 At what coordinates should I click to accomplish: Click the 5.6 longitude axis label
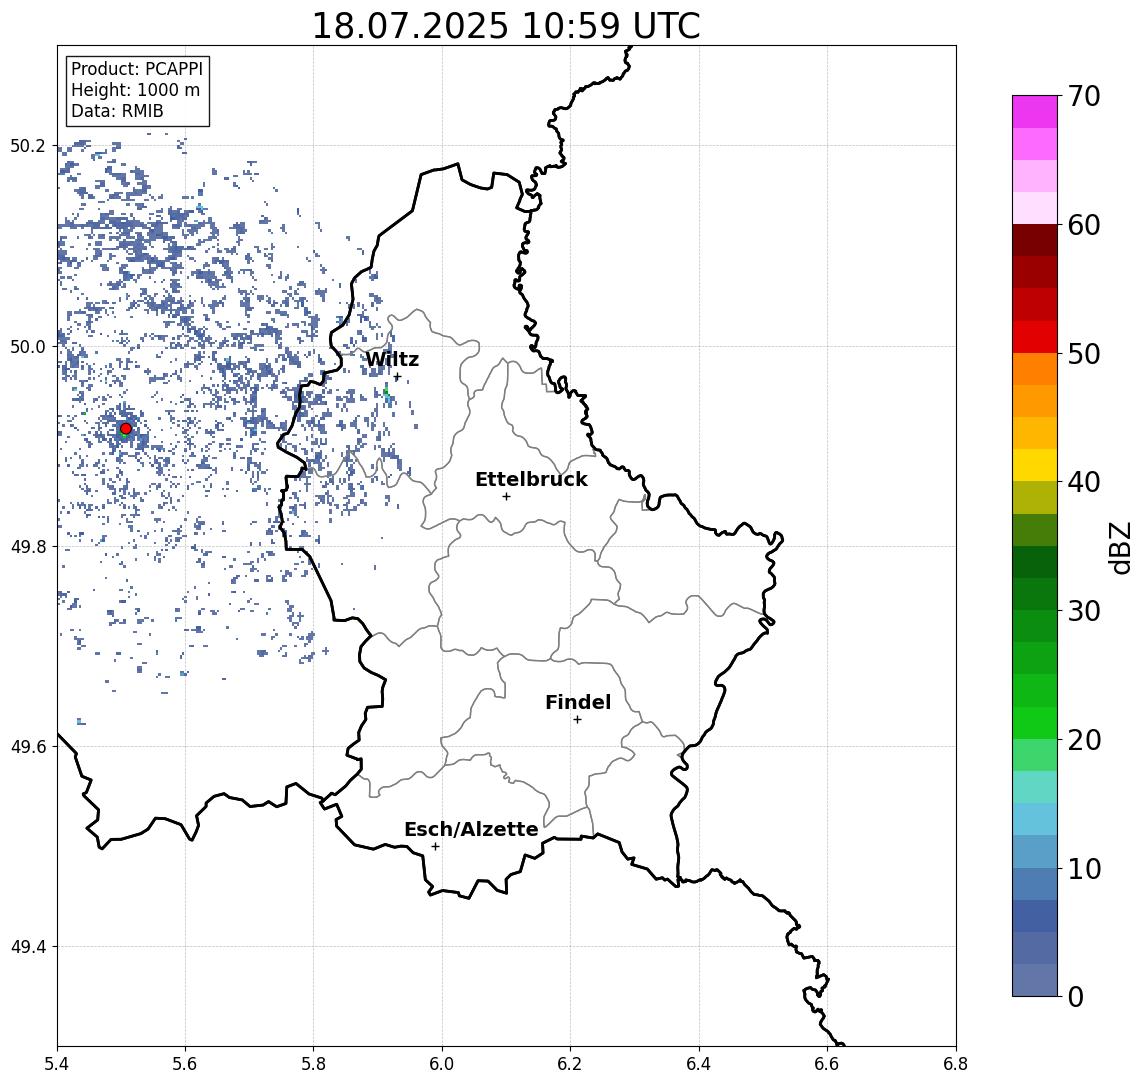(x=185, y=1064)
